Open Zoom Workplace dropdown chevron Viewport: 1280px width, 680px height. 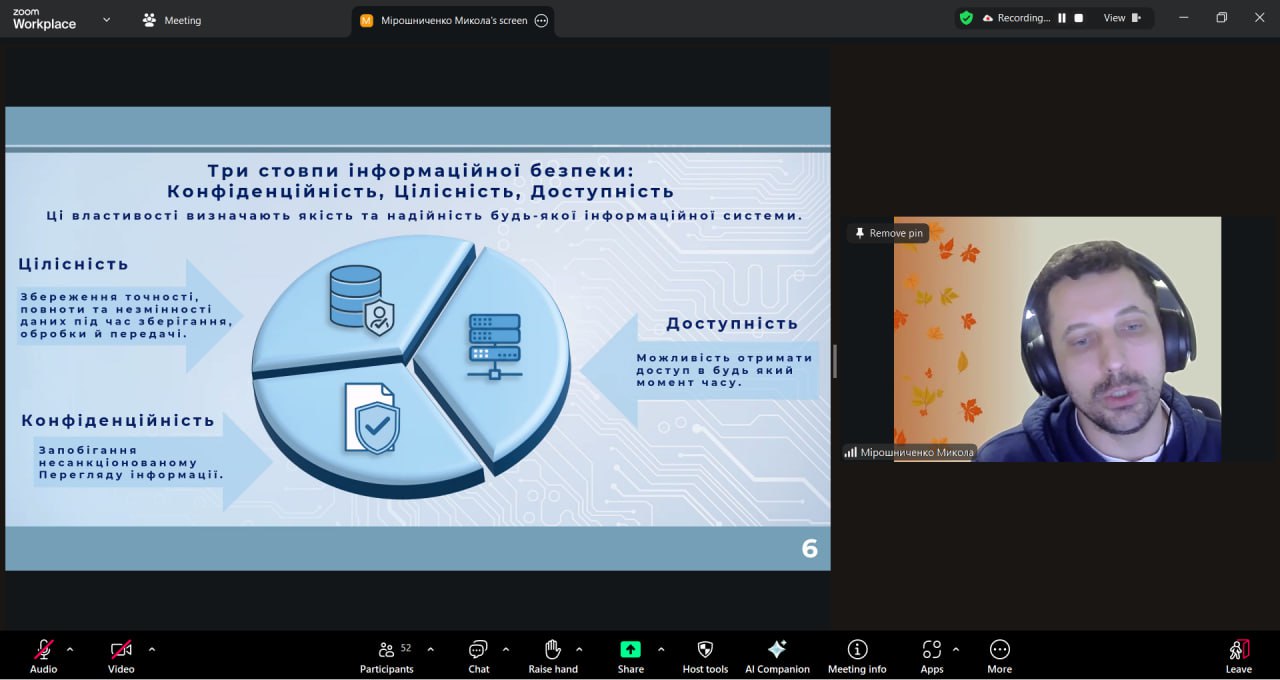(x=107, y=19)
